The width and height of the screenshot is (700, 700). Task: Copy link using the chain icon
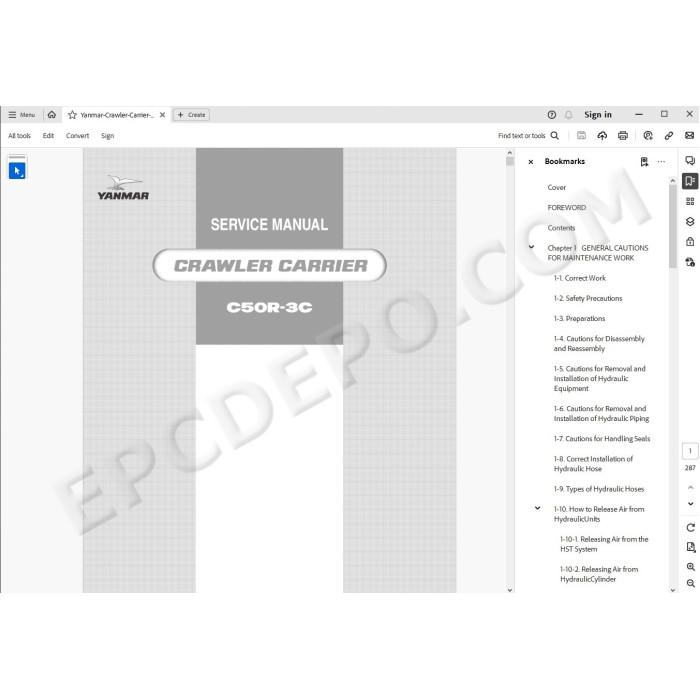669,135
